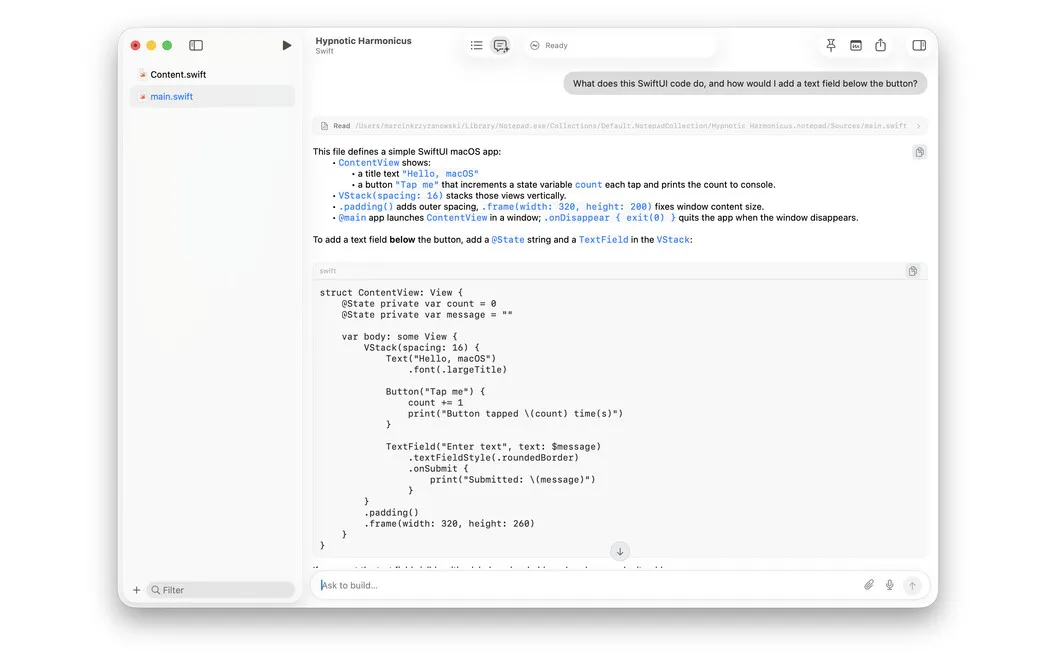Click the user question message bubble
The image size is (1056, 660).
[x=745, y=84]
